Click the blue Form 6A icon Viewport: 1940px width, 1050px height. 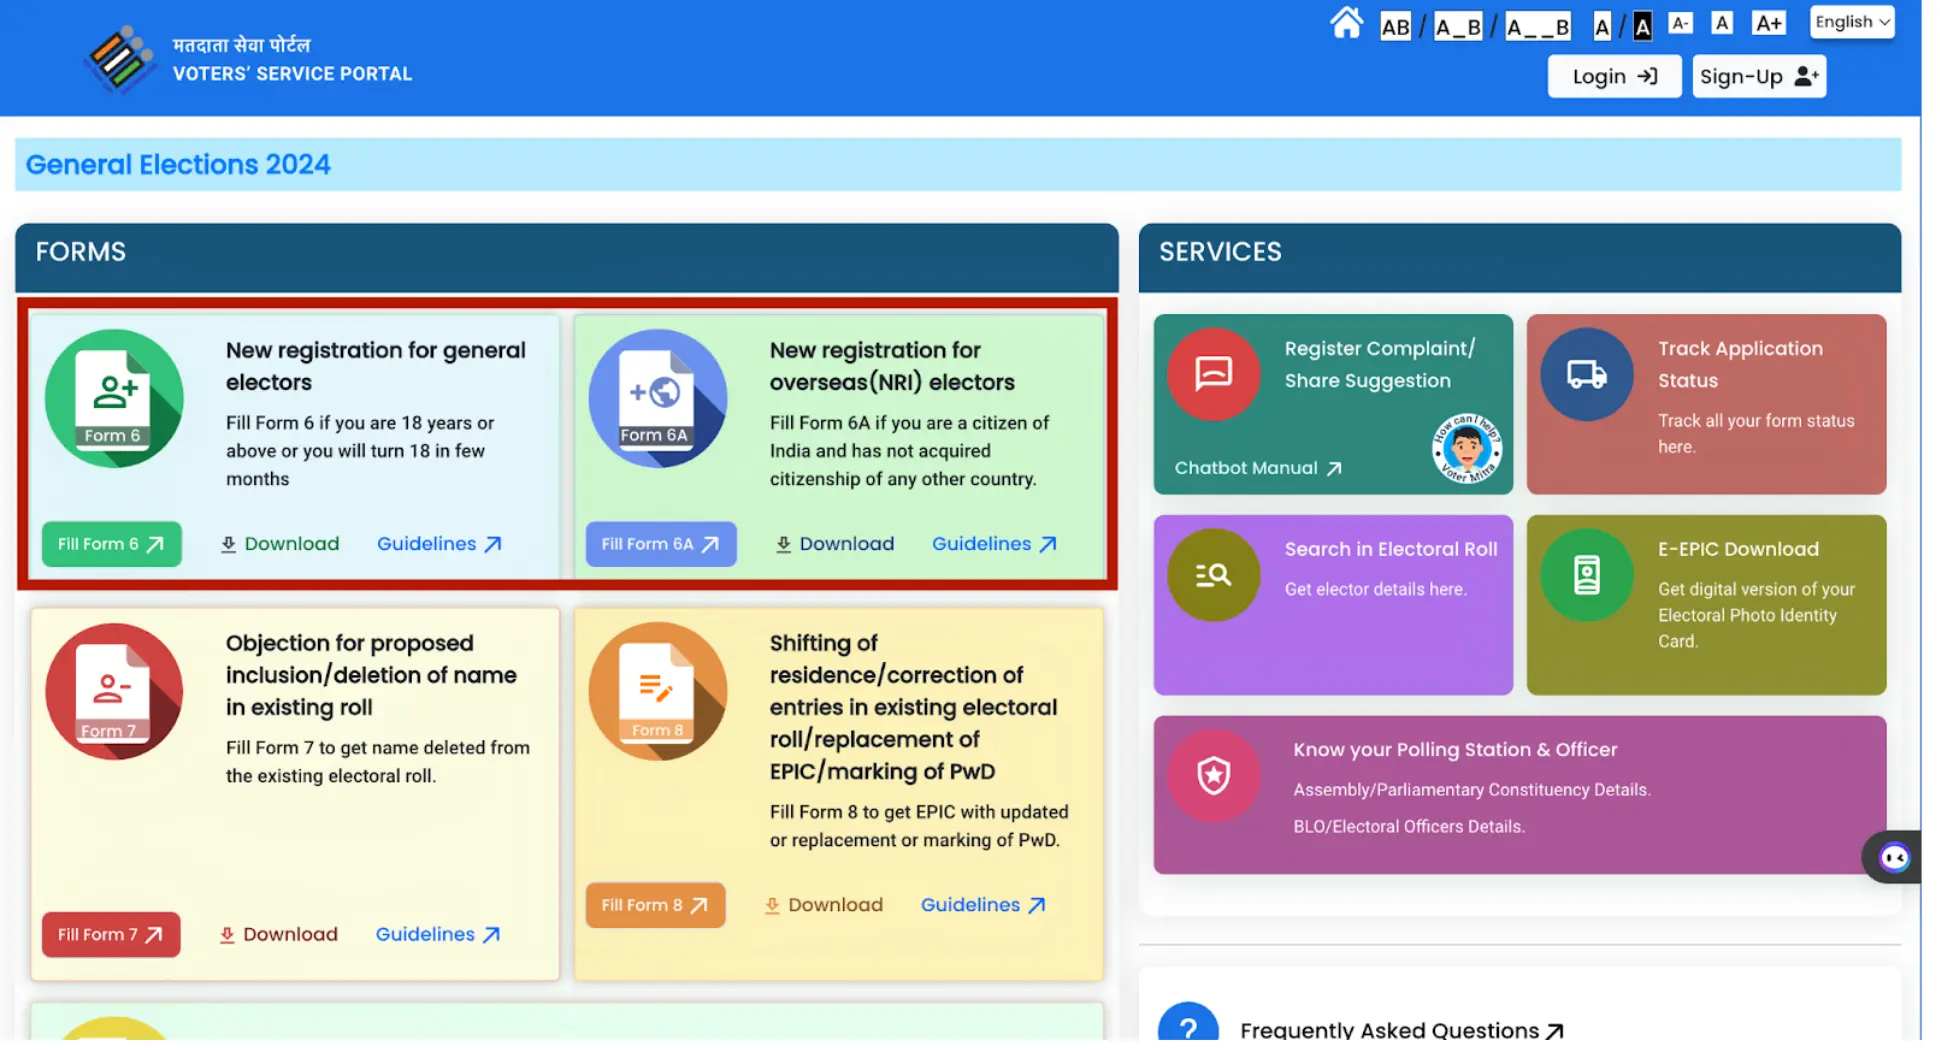tap(658, 398)
